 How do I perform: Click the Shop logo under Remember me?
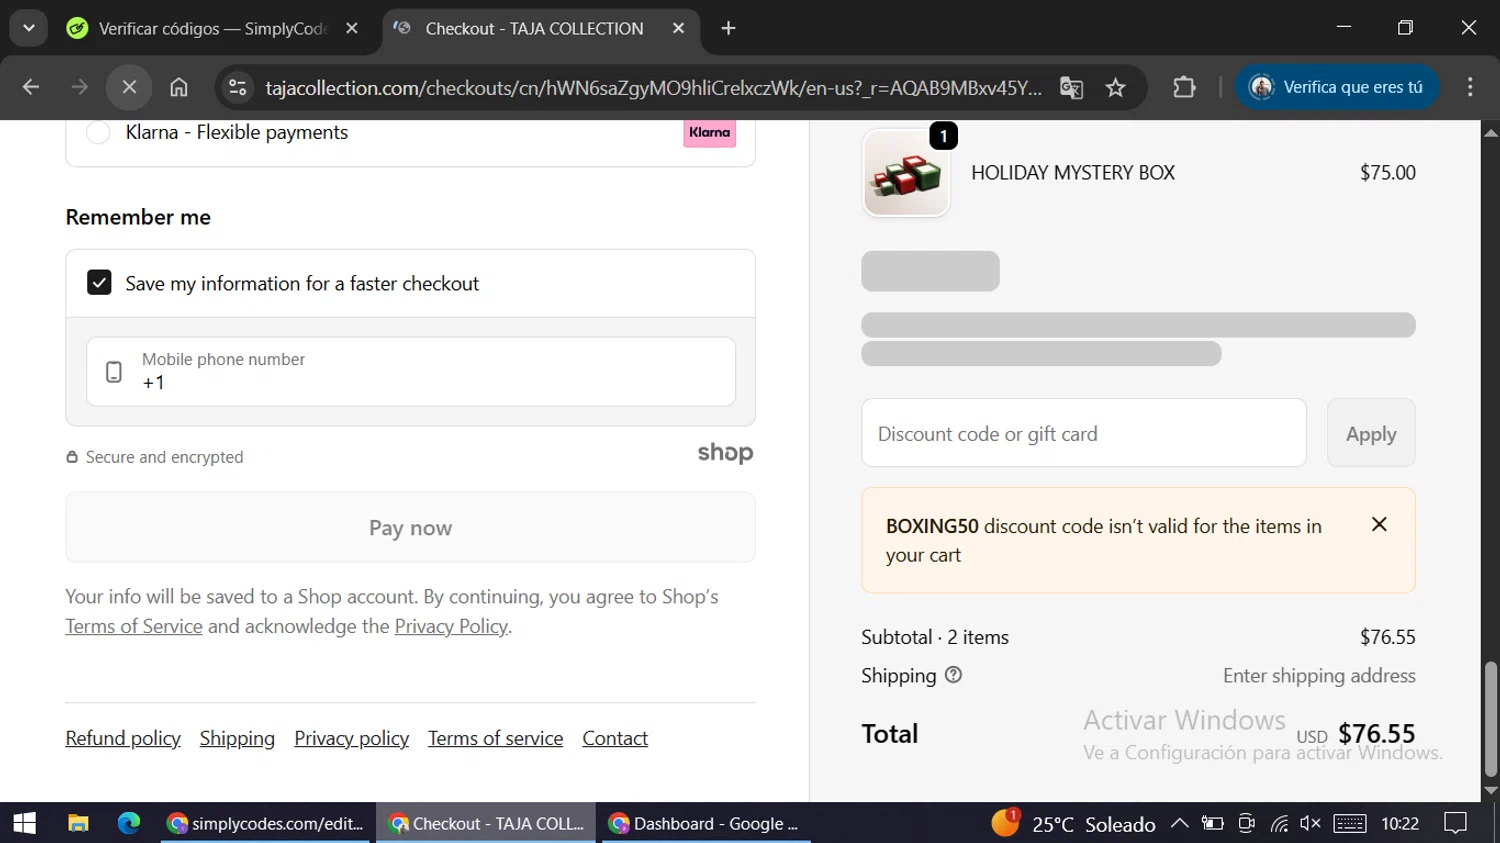pyautogui.click(x=725, y=453)
